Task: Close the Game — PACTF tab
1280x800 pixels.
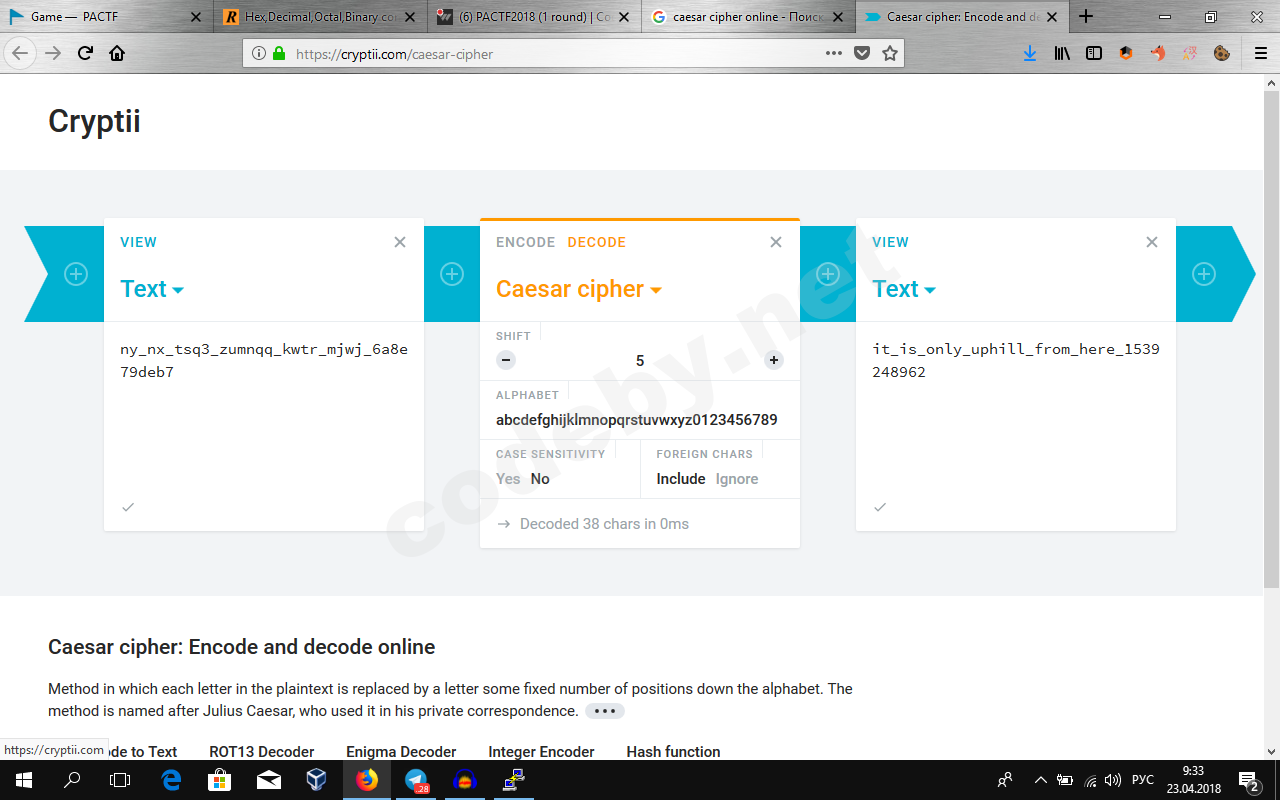Action: click(195, 17)
